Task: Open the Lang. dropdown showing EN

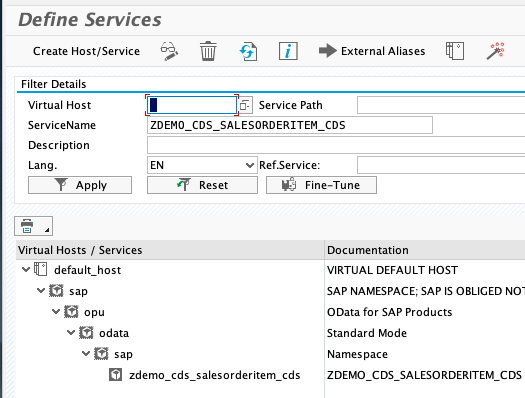Action: [202, 165]
